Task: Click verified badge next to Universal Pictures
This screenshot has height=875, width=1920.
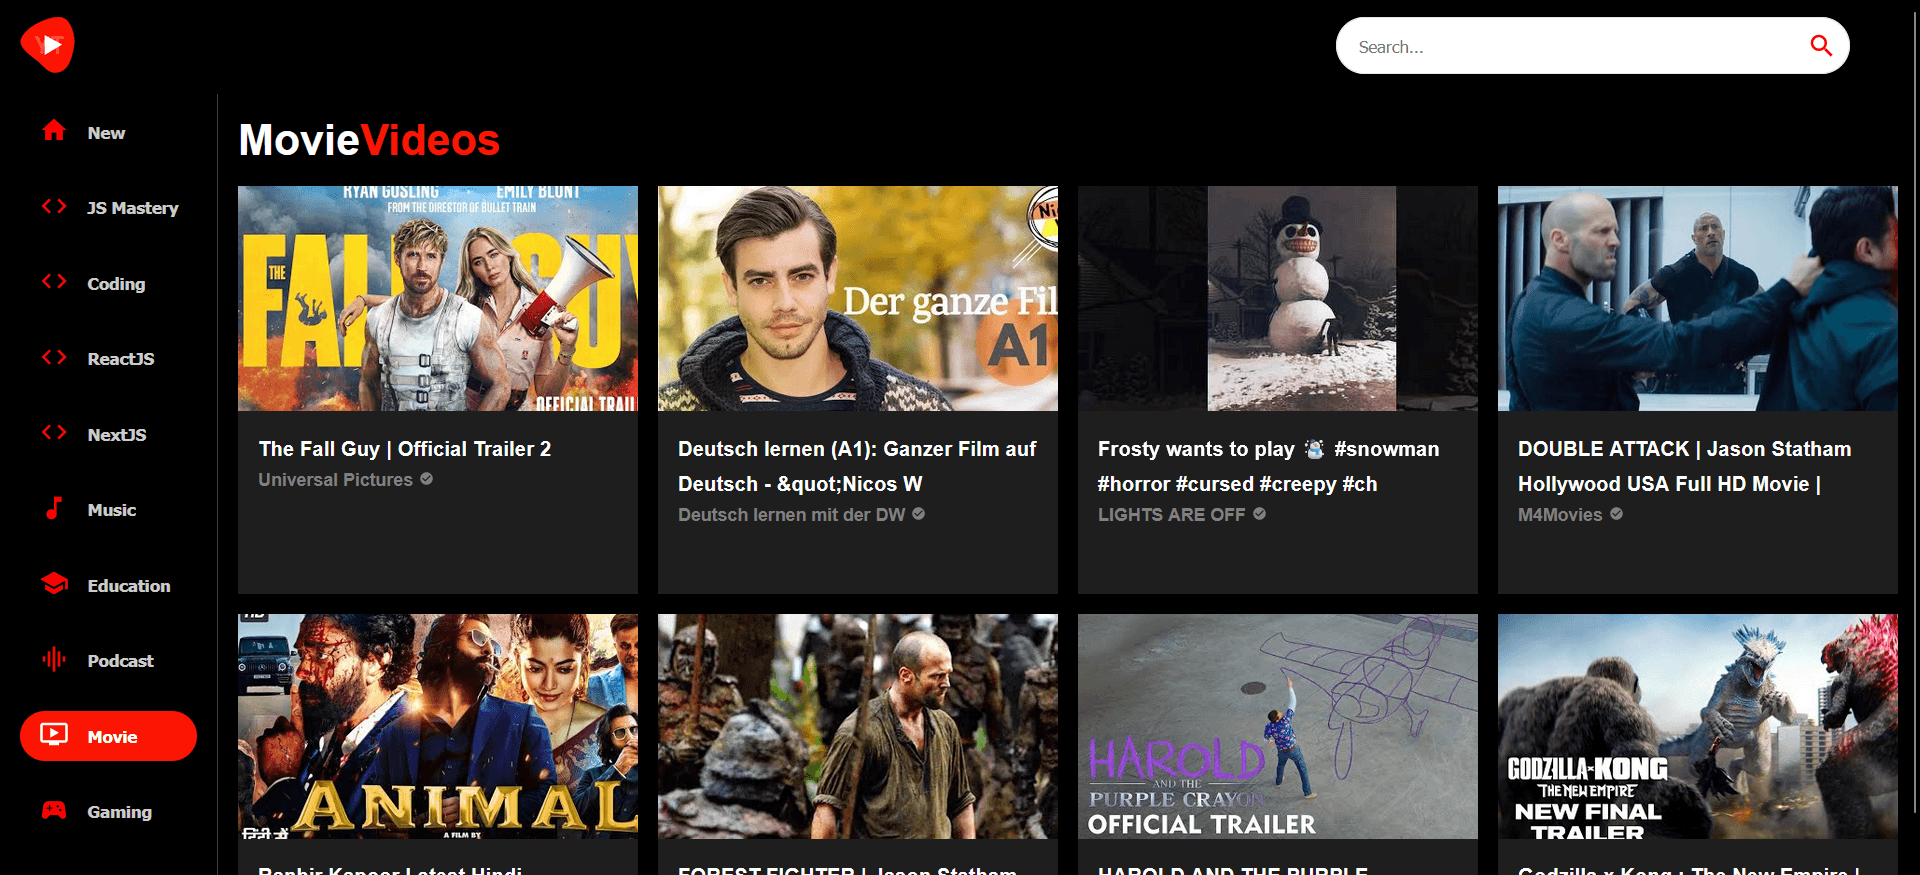Action: [427, 479]
